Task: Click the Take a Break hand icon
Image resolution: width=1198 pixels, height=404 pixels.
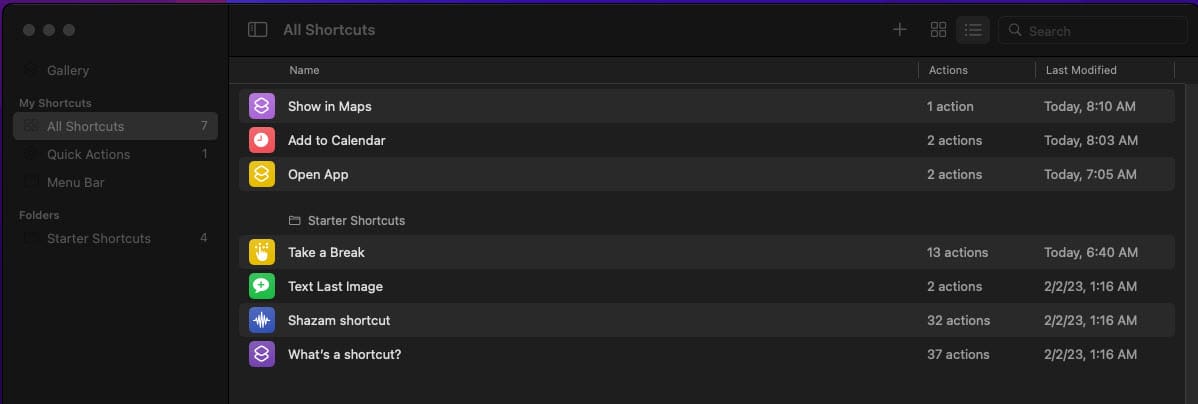Action: tap(262, 252)
